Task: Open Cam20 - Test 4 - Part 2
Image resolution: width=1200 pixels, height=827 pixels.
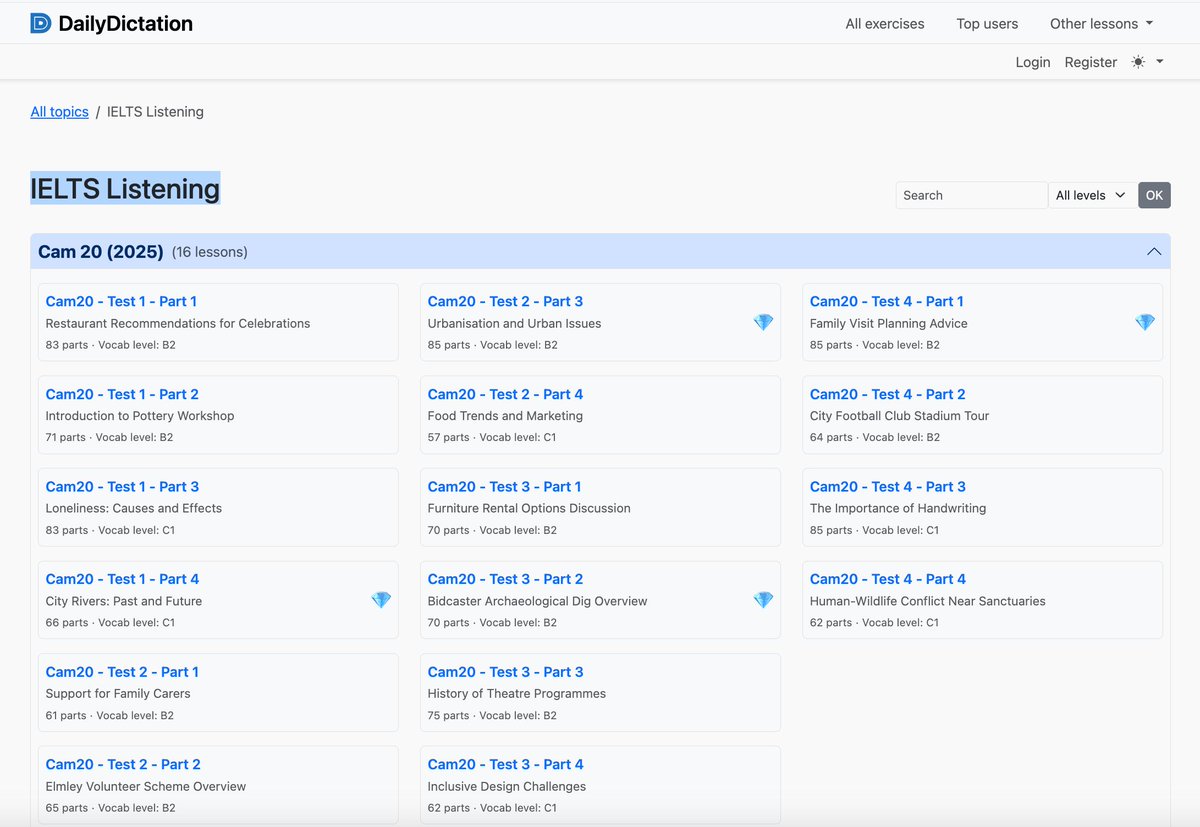Action: pyautogui.click(x=888, y=394)
